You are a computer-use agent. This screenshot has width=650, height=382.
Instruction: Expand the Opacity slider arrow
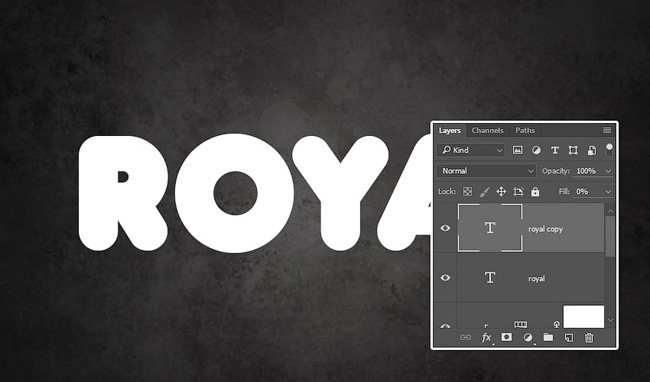[x=608, y=171]
